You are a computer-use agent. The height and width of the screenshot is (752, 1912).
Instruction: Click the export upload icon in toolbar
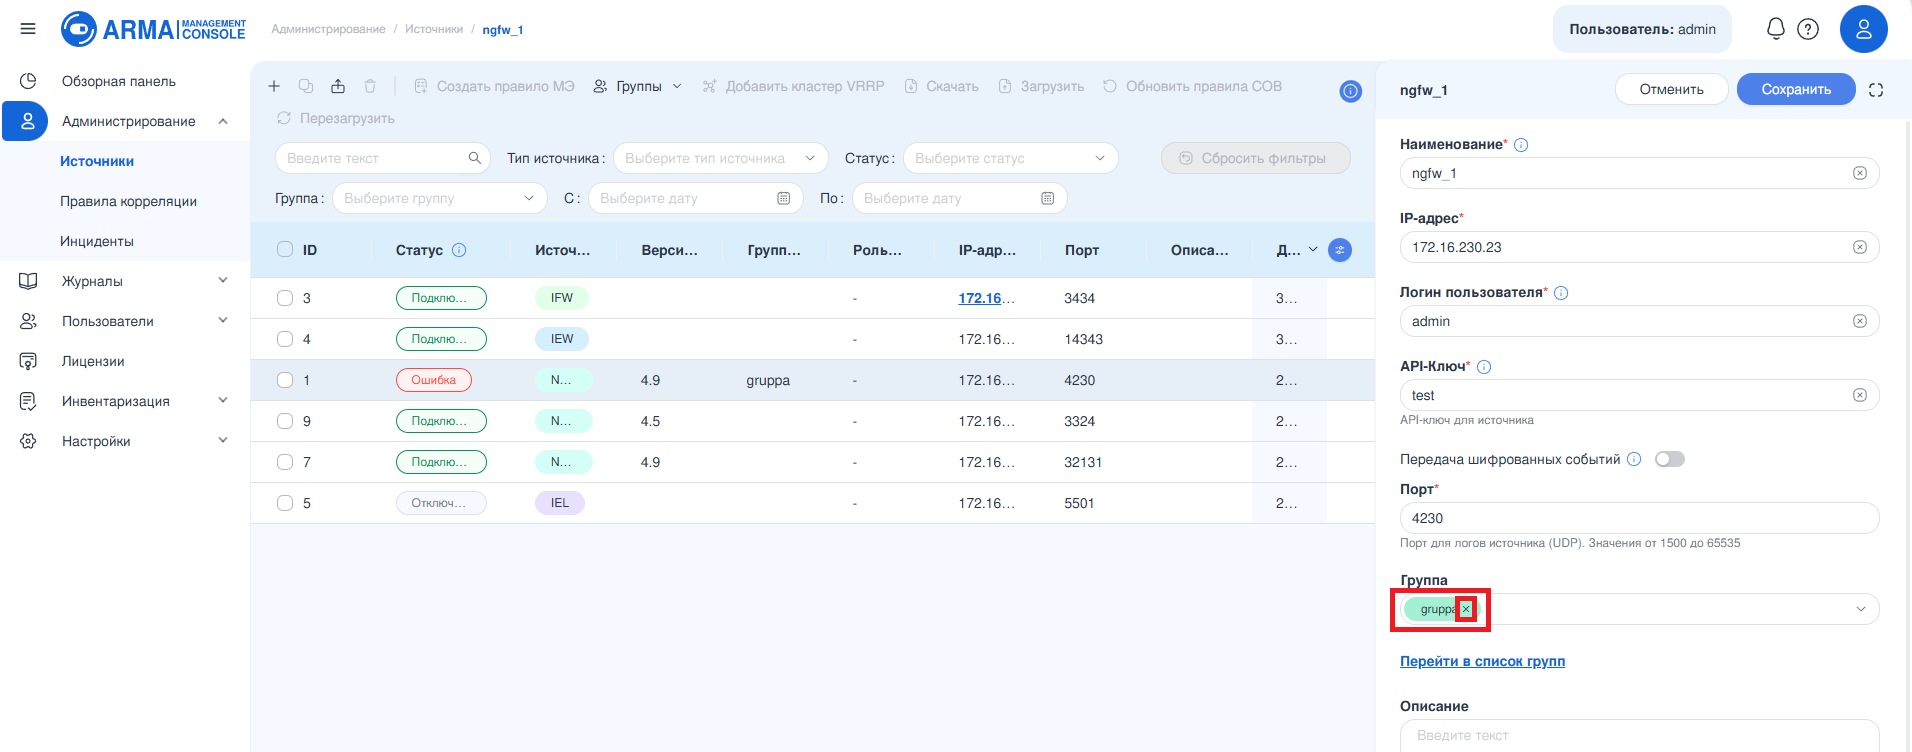[x=338, y=86]
